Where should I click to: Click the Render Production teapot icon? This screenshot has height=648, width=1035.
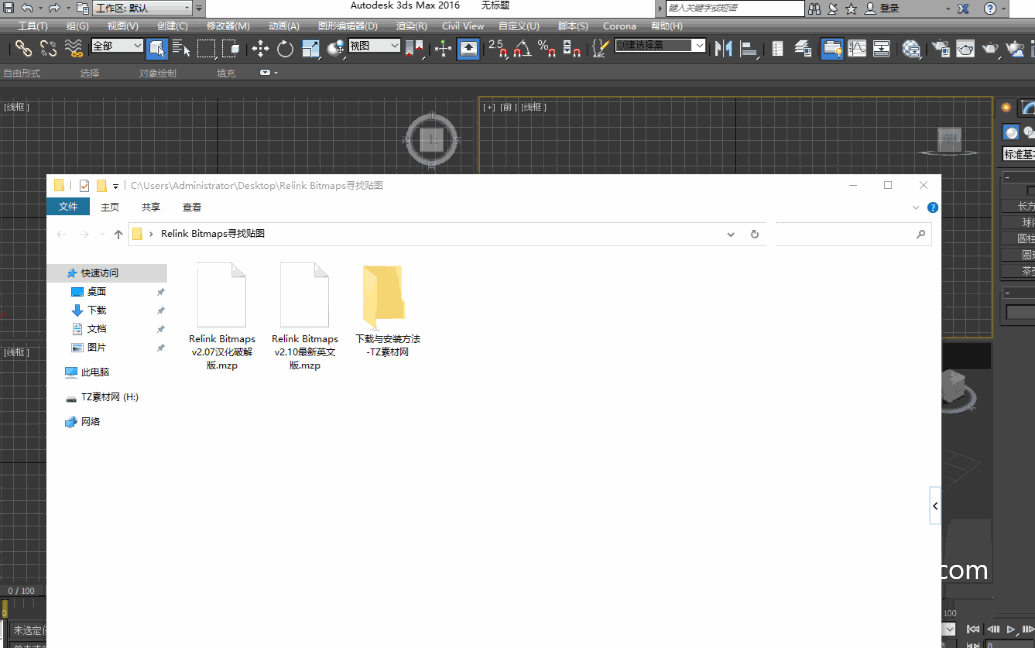[990, 48]
